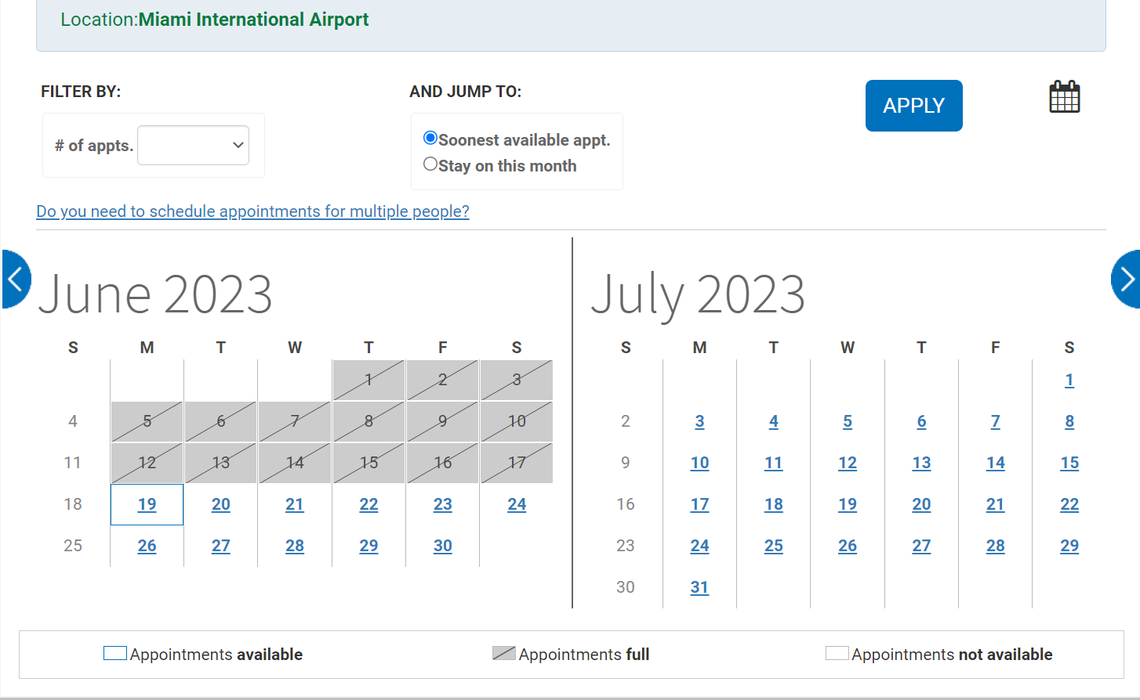Select Stay on this month option
Viewport: 1140px width, 700px height.
(x=430, y=164)
